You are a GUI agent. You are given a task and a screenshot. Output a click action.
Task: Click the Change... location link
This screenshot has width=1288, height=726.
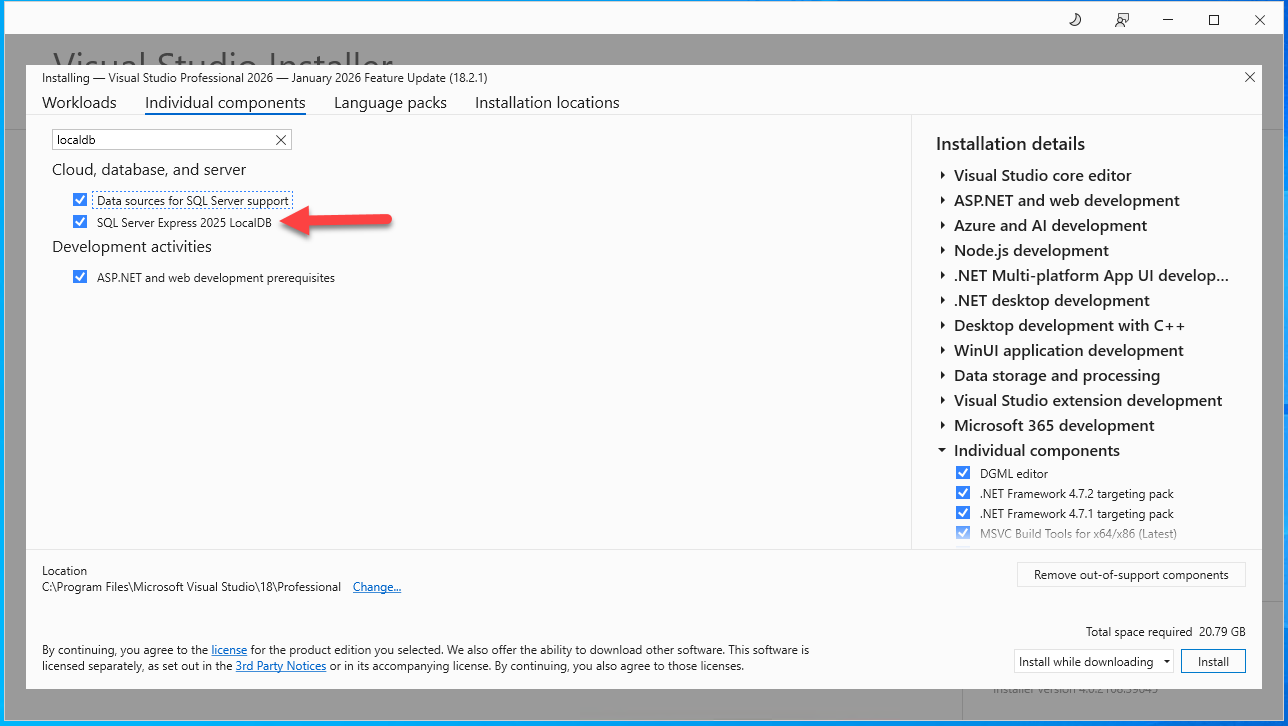click(377, 587)
